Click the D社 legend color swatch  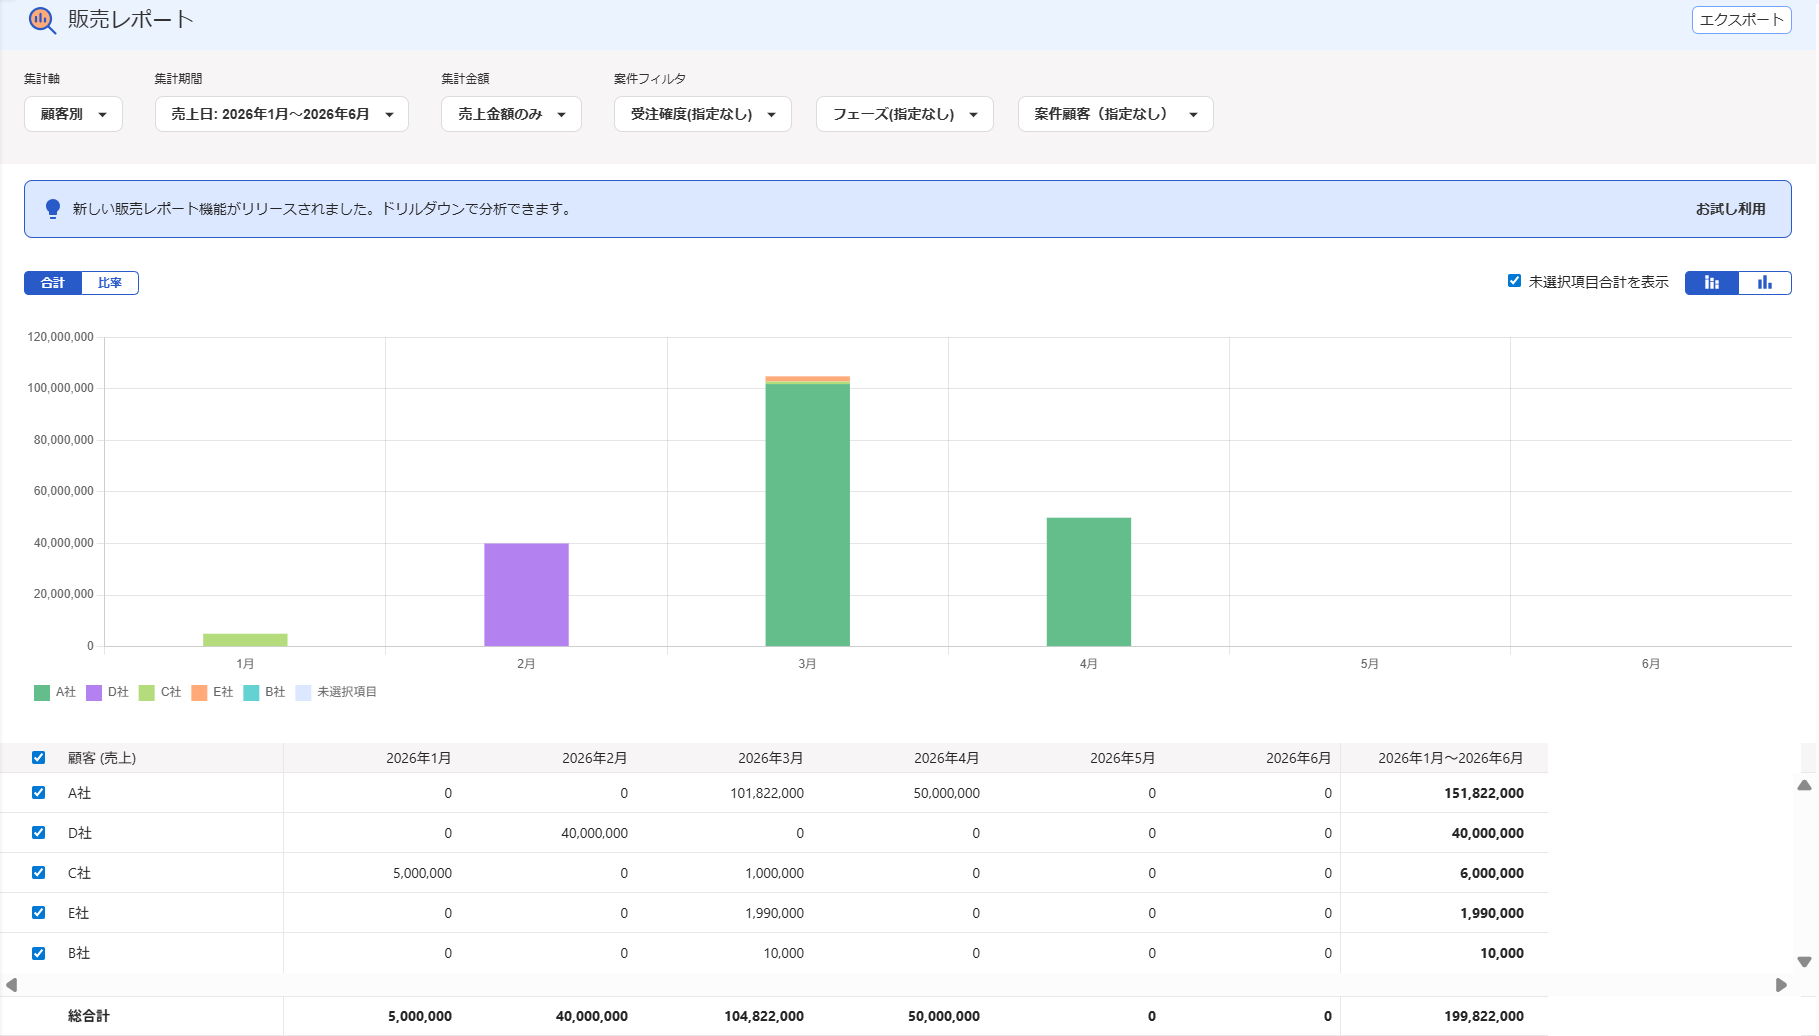94,692
